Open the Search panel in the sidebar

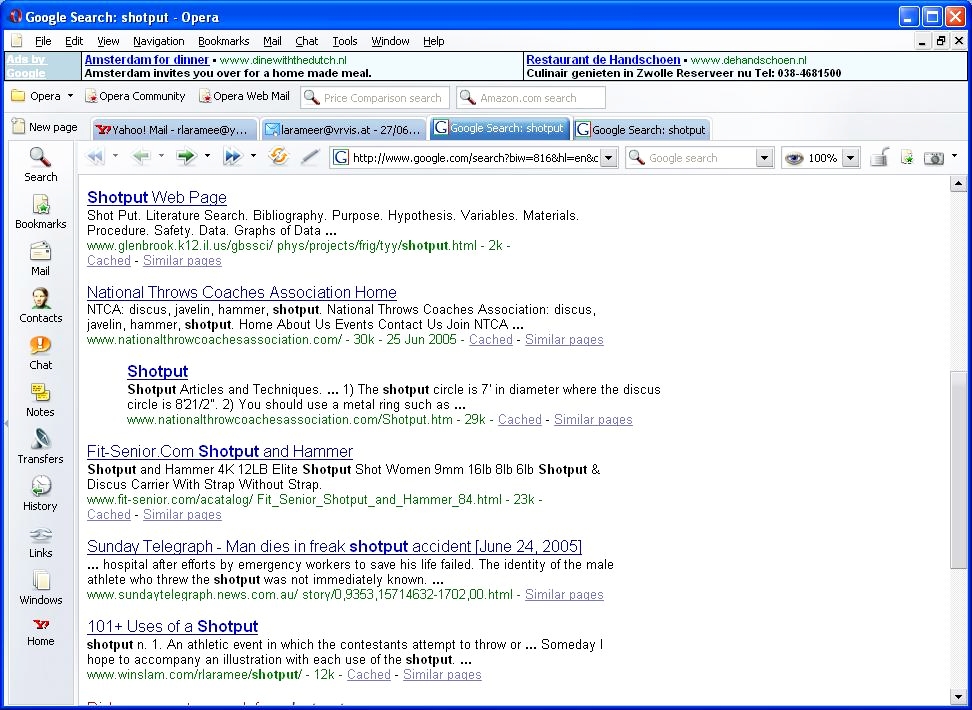(x=41, y=164)
